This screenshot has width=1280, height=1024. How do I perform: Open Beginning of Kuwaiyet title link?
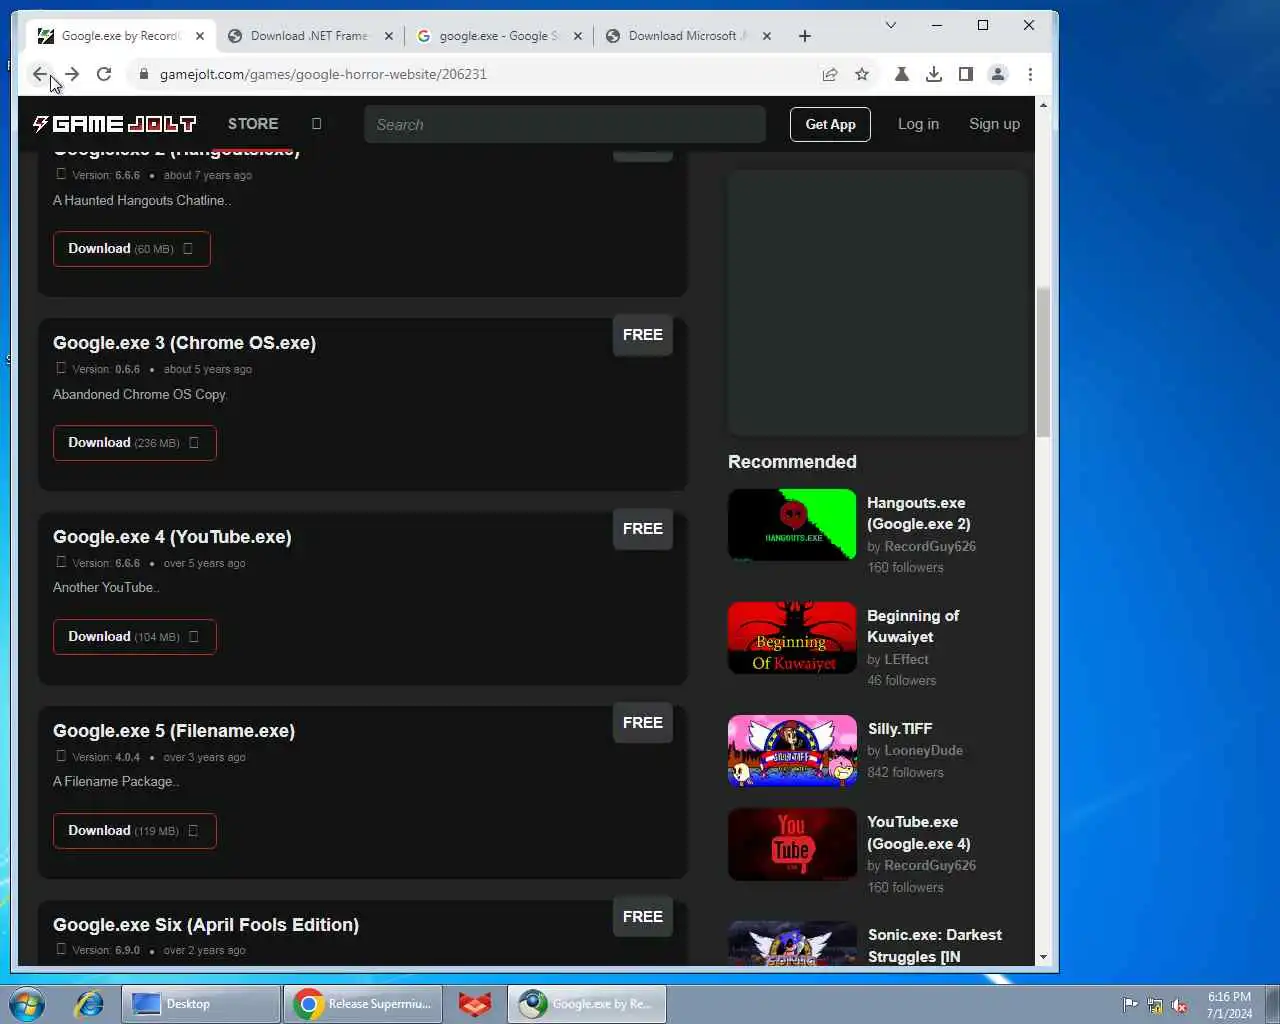point(912,626)
